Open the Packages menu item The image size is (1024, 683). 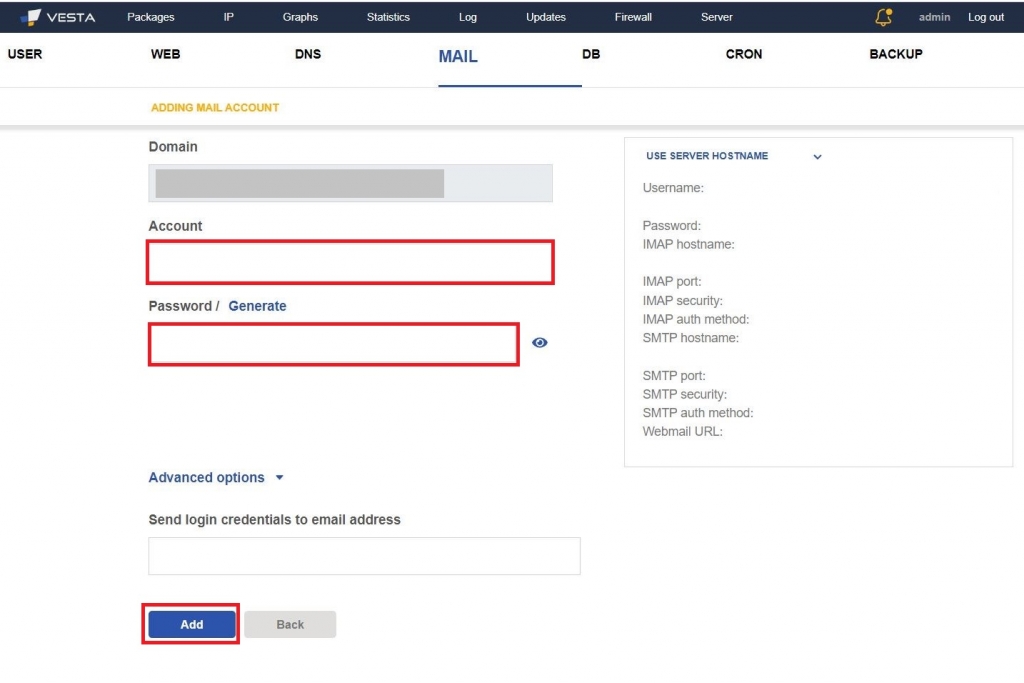pyautogui.click(x=151, y=17)
